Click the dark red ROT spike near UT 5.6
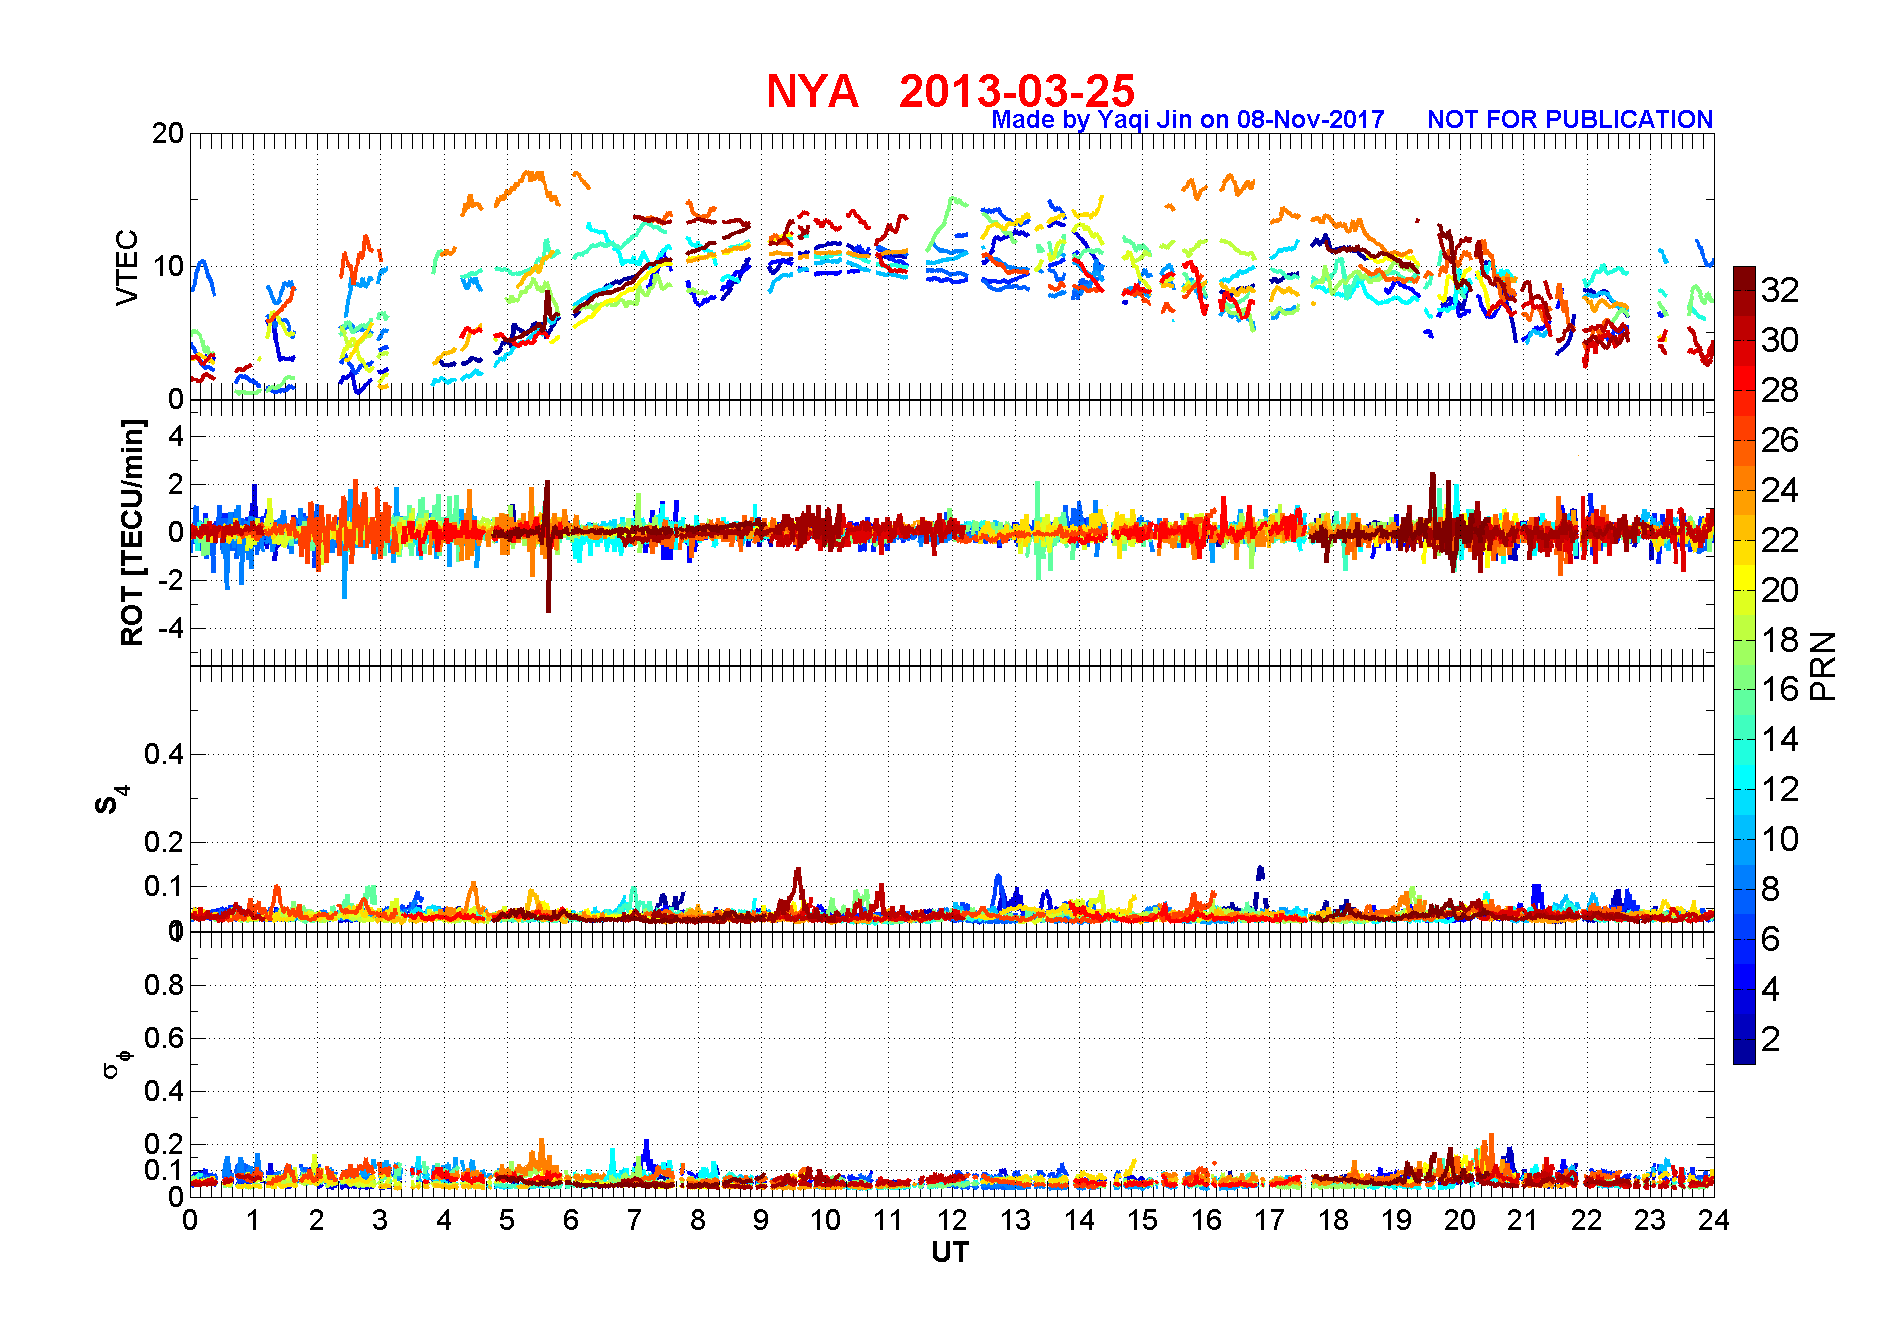1904x1330 pixels. (x=548, y=548)
